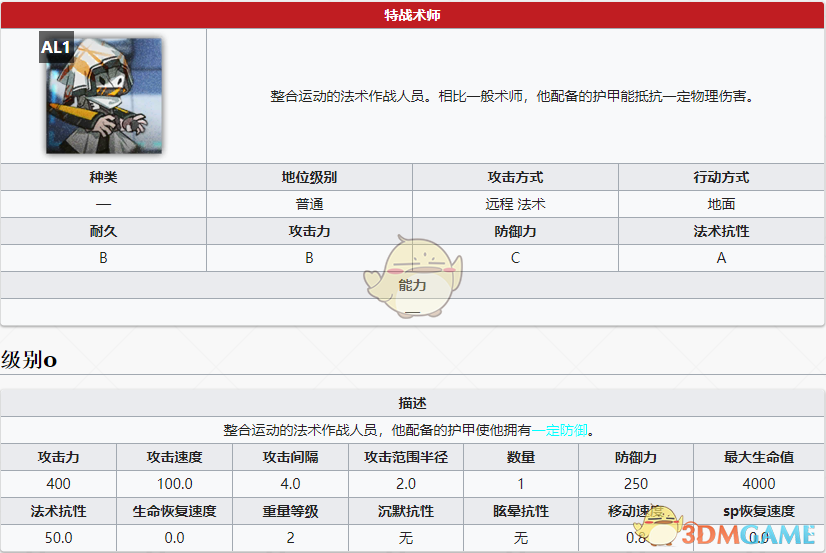Viewport: 826px width, 553px height.
Task: Click the hooded caster enemy portrait
Action: tap(104, 96)
